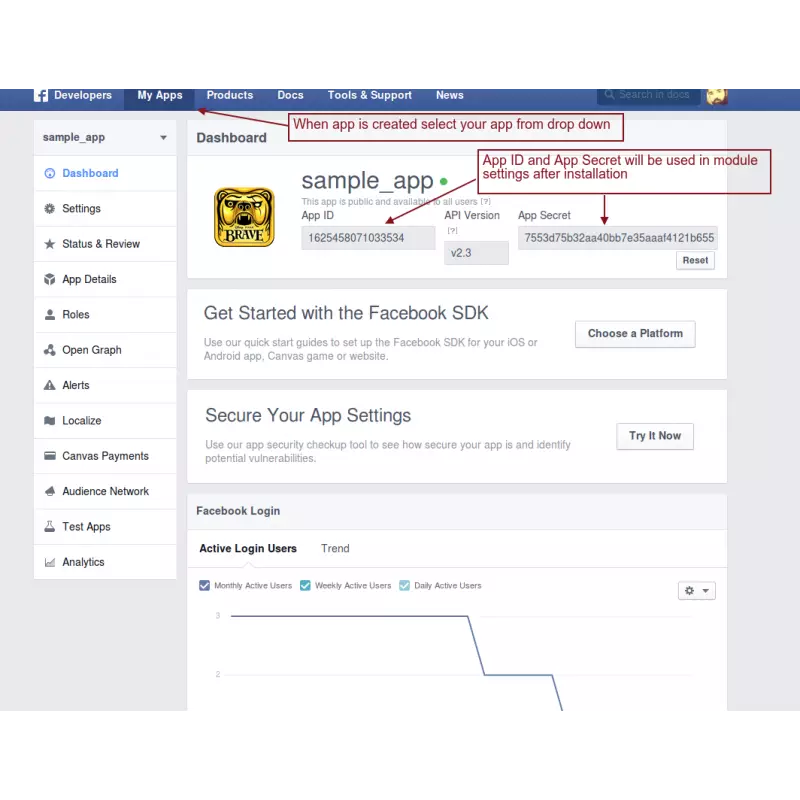Click the Facebook Login section header

click(457, 511)
